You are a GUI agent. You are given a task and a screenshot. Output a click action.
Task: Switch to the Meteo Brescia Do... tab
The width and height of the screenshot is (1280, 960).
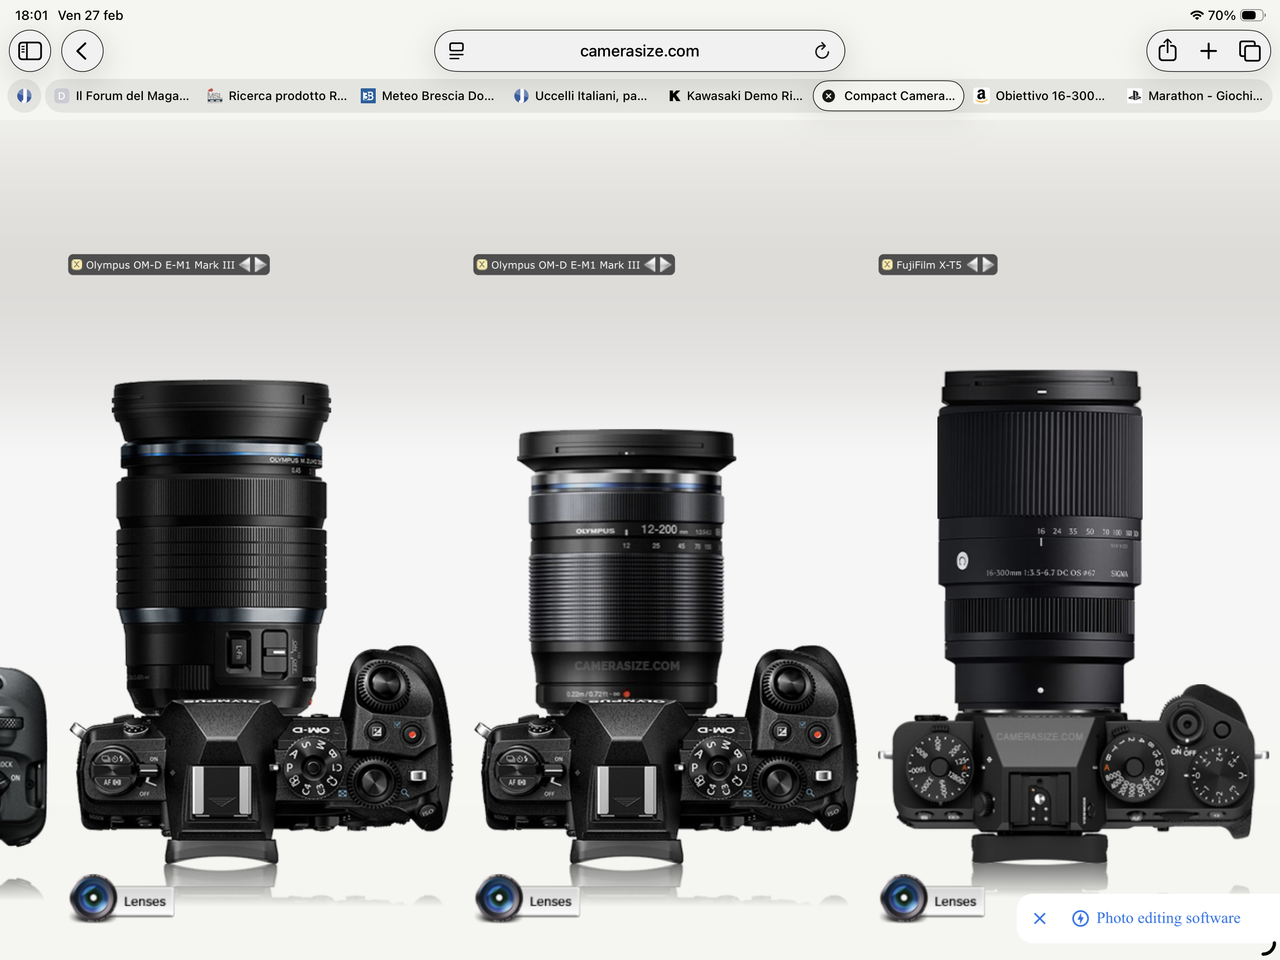(x=428, y=96)
